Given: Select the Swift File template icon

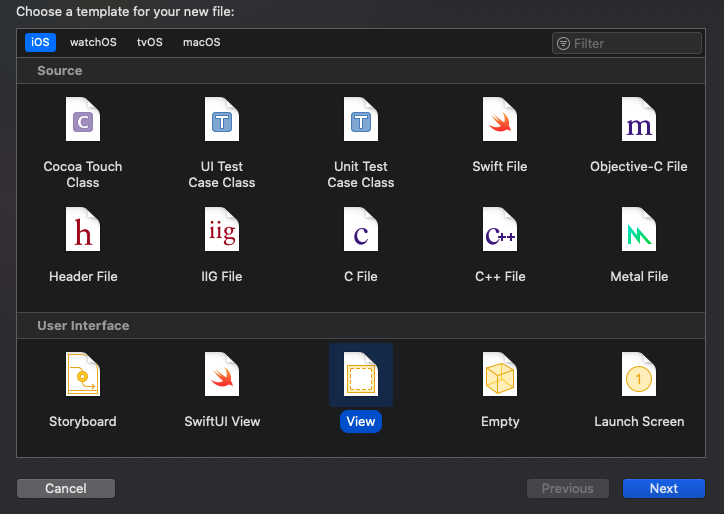Looking at the screenshot, I should [500, 119].
